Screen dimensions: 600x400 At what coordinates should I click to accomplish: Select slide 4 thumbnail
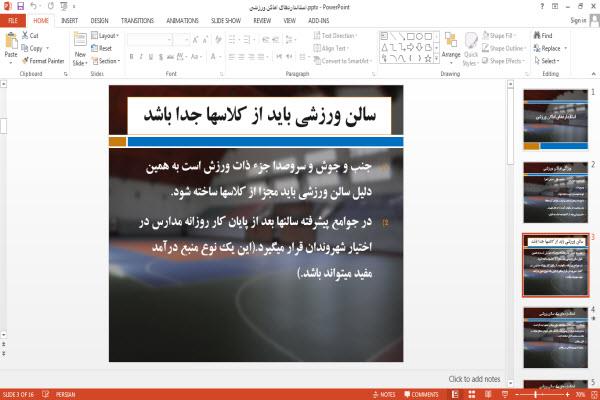(556, 338)
